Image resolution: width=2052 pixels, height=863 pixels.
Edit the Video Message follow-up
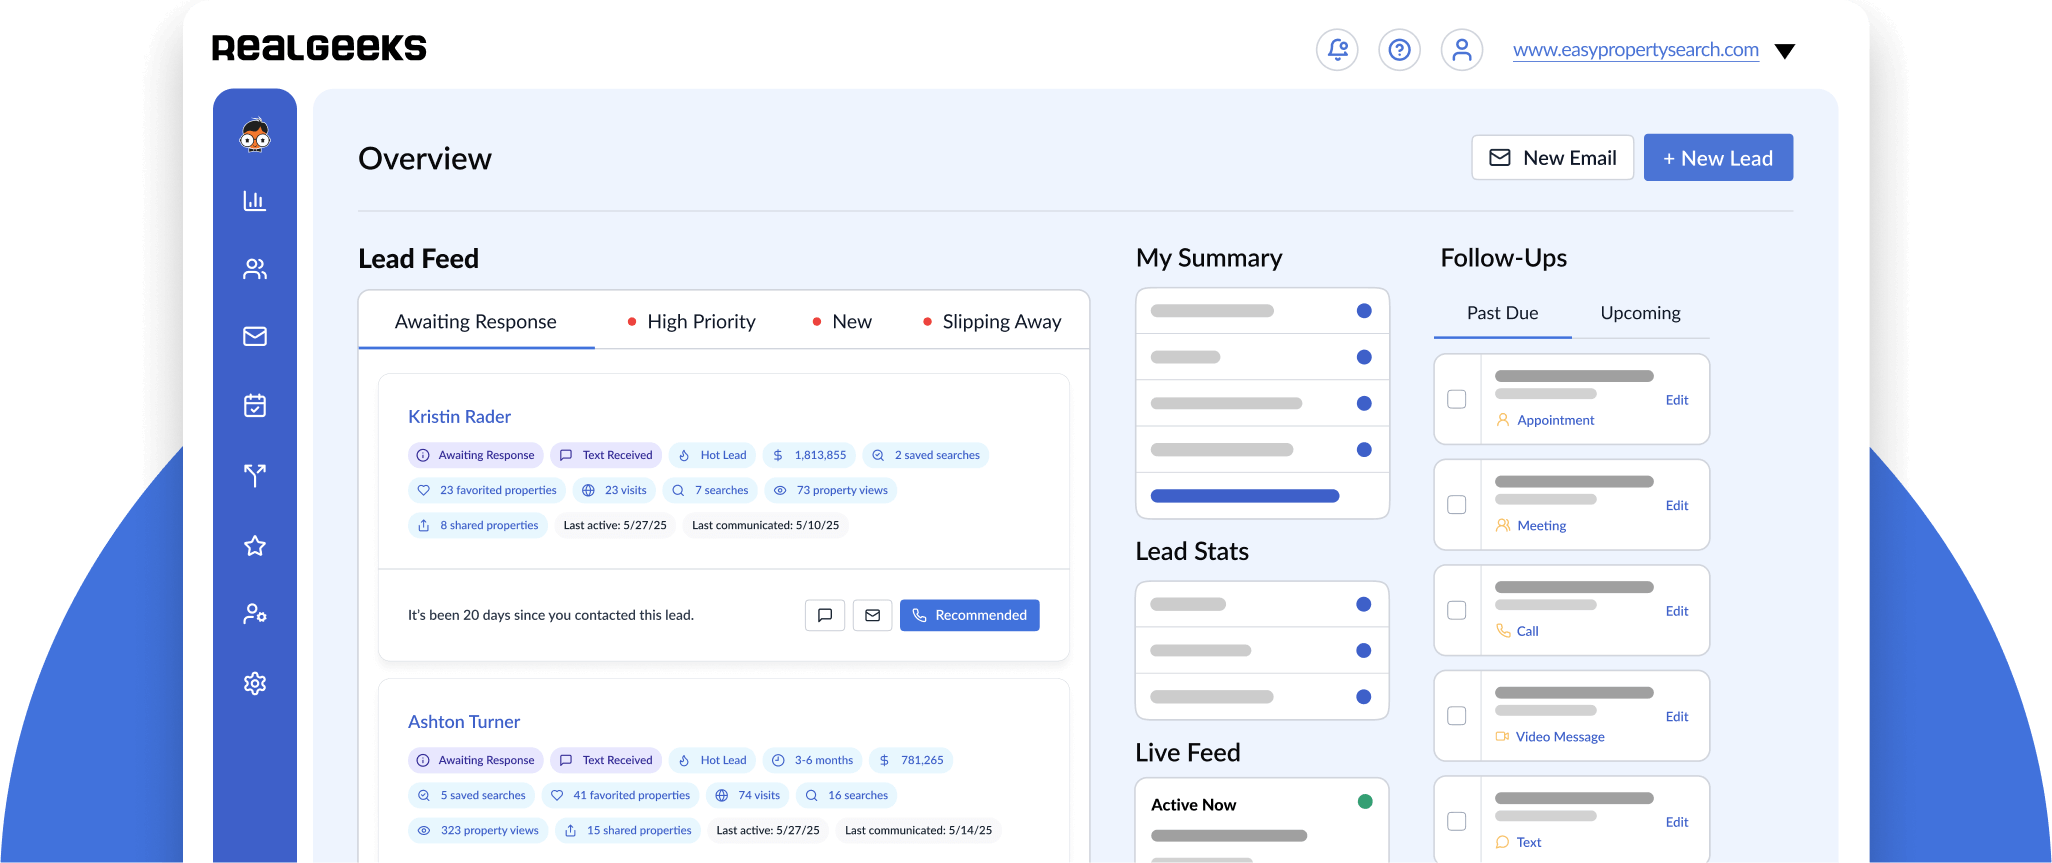click(x=1676, y=716)
